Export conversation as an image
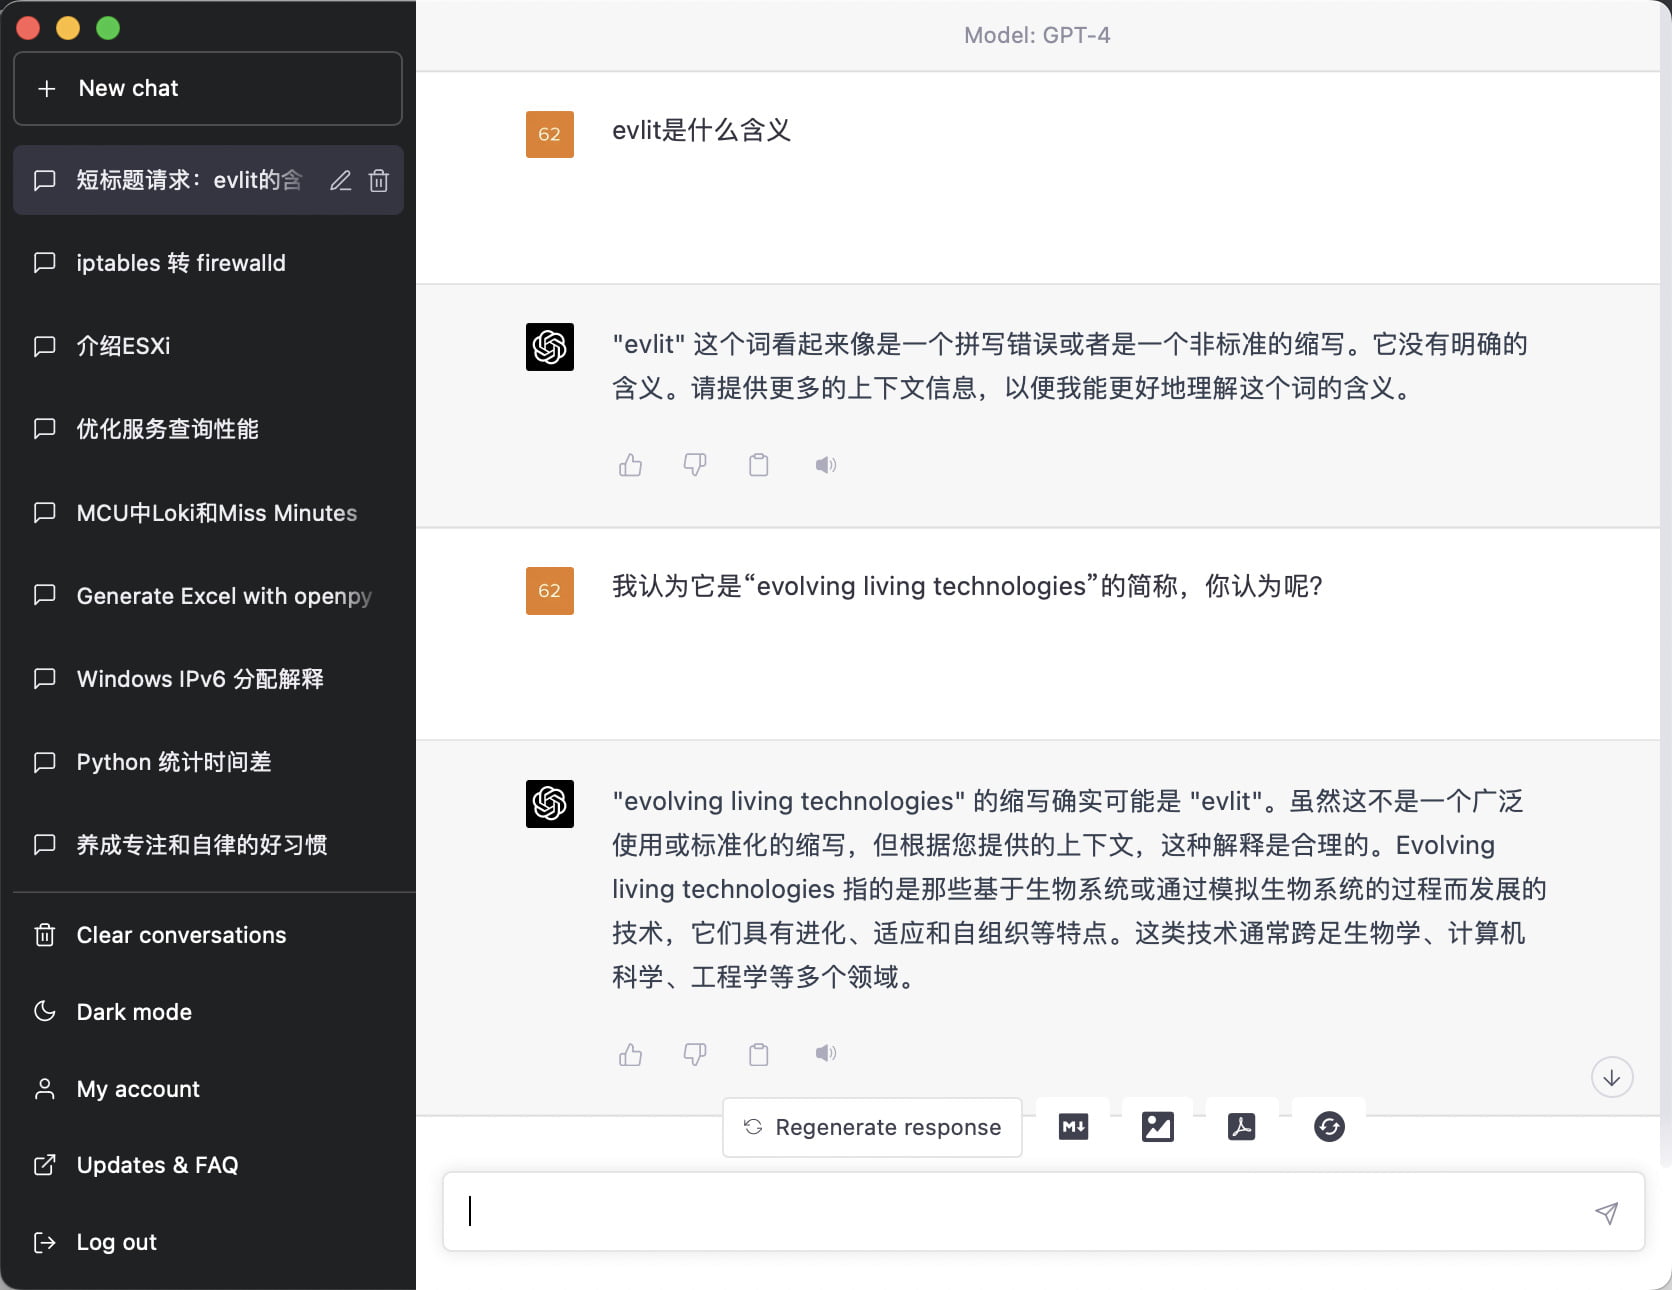Screen dimensions: 1672x1290 click(x=1156, y=1126)
